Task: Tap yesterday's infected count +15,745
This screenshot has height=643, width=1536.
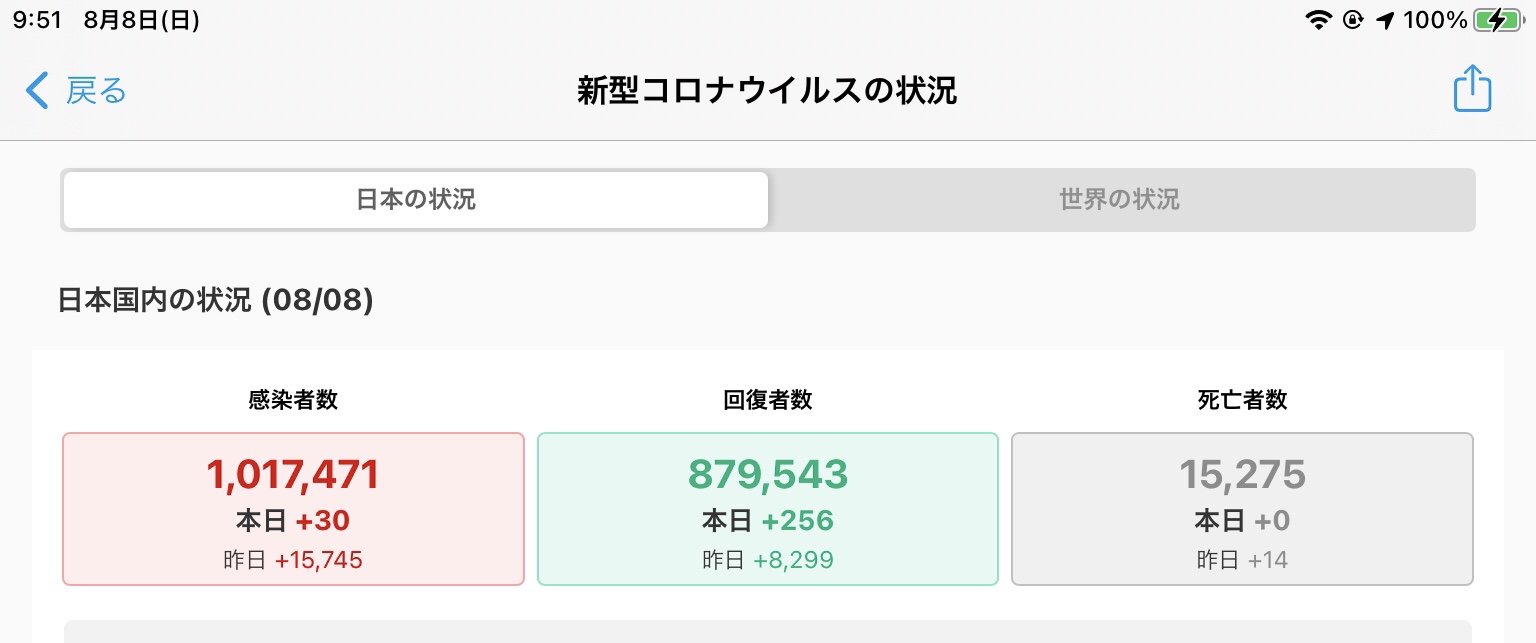Action: tap(318, 560)
